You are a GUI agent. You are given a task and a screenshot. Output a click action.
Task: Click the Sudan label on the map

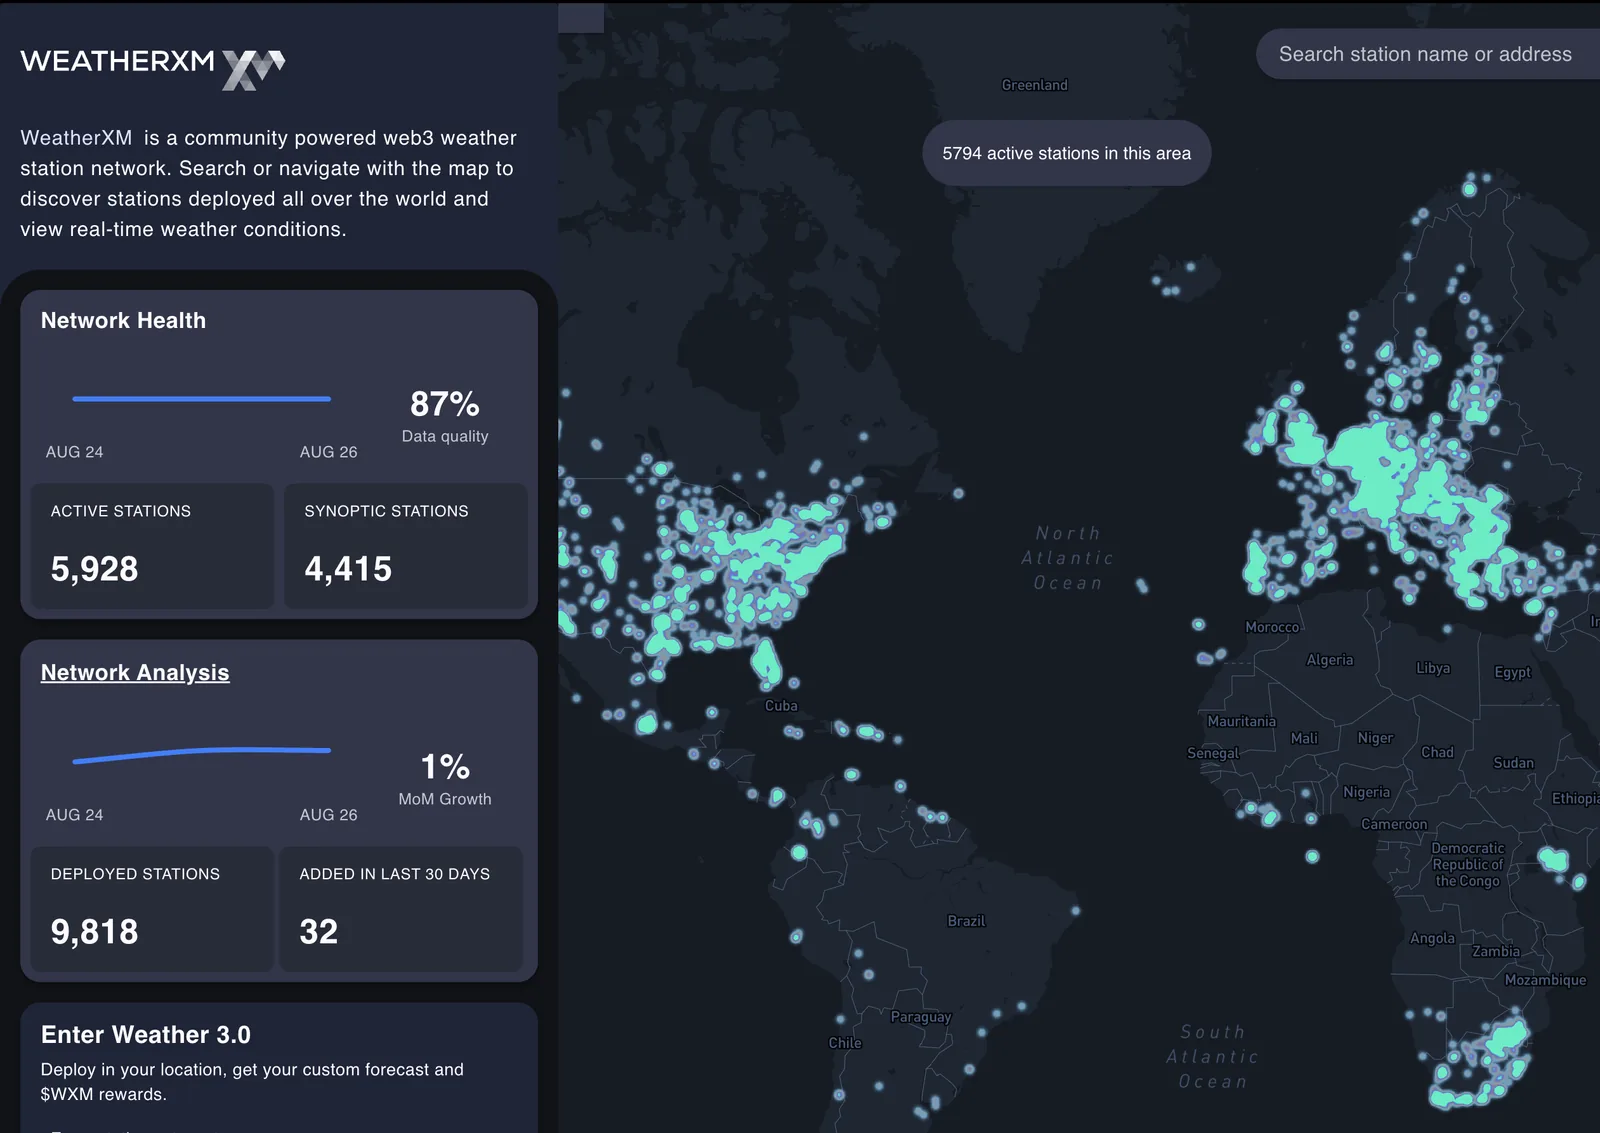tap(1513, 763)
